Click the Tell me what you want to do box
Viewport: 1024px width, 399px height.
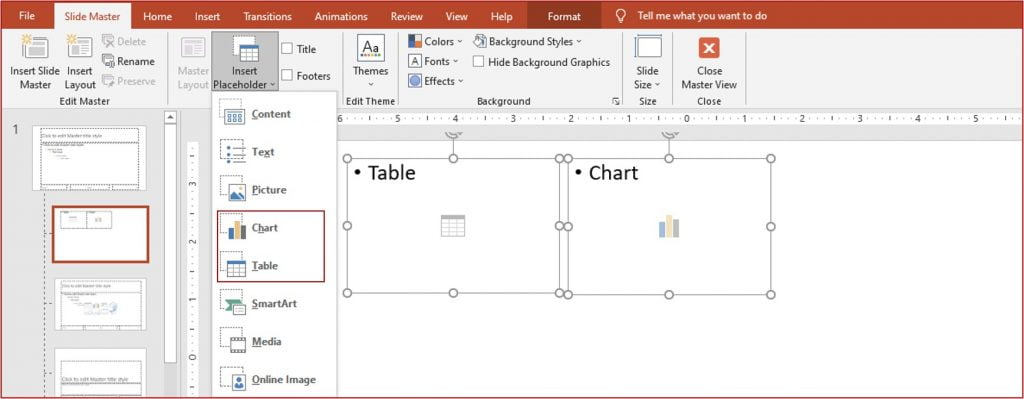[702, 16]
